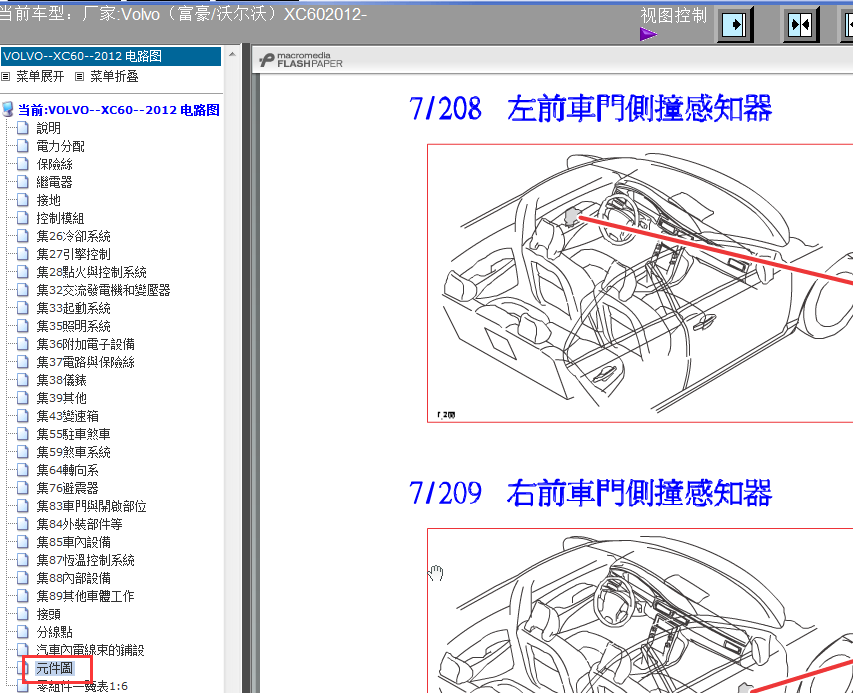The image size is (853, 693).
Task: Open 汽車內電線束的鋪設 in the tree
Action: [x=90, y=649]
